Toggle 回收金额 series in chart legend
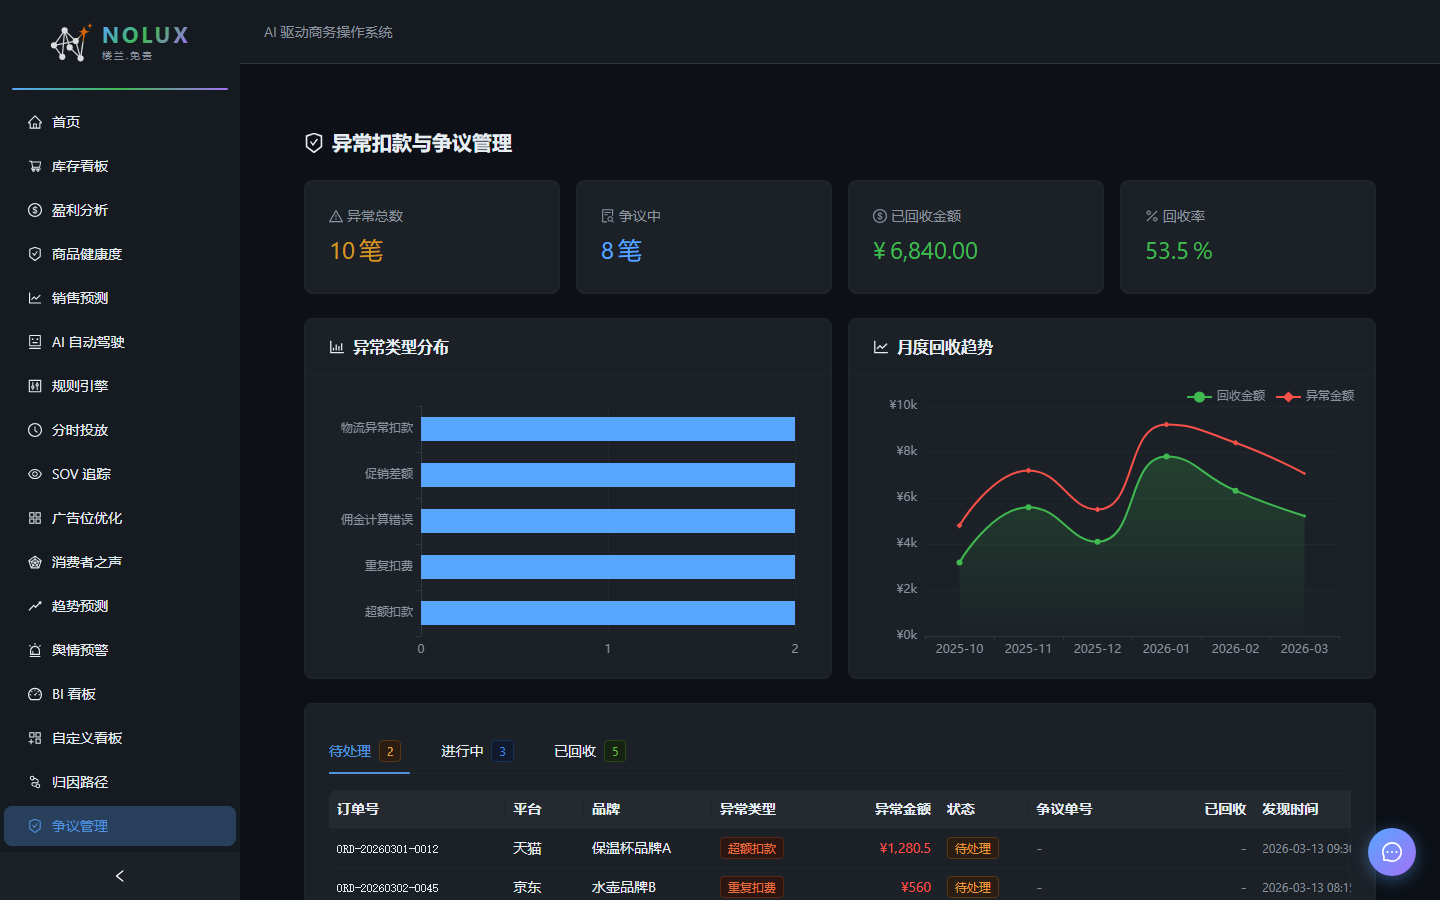This screenshot has height=900, width=1440. pyautogui.click(x=1227, y=396)
